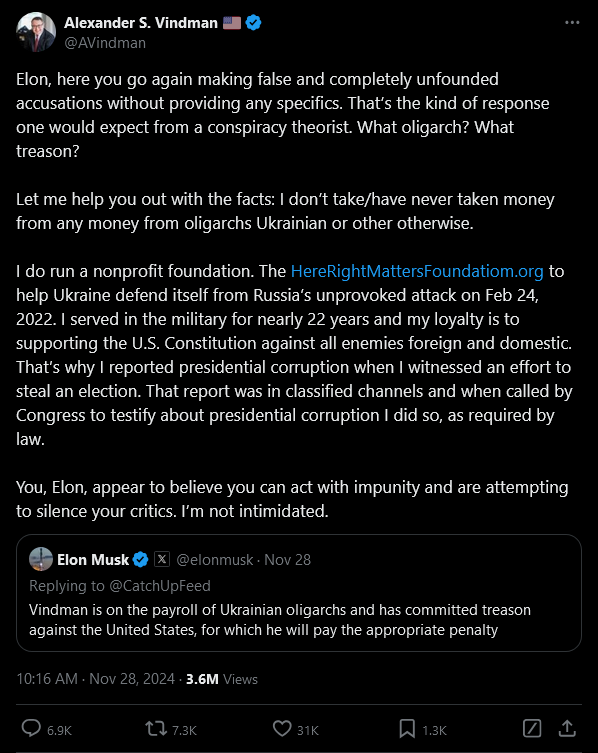Viewport: 598px width, 753px height.
Task: Open the quoted Elon Musk post text
Action: point(280,619)
